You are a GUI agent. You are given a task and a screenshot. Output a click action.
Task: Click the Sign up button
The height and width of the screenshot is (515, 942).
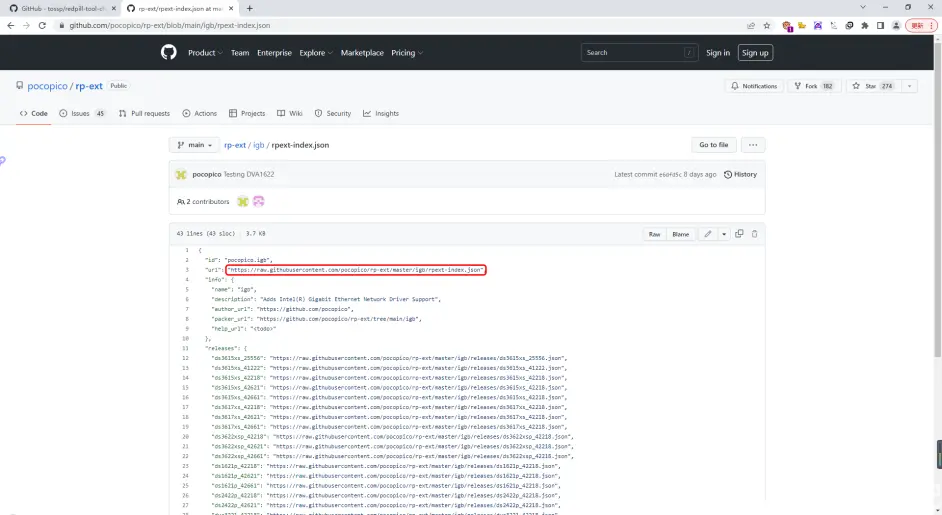(x=755, y=53)
